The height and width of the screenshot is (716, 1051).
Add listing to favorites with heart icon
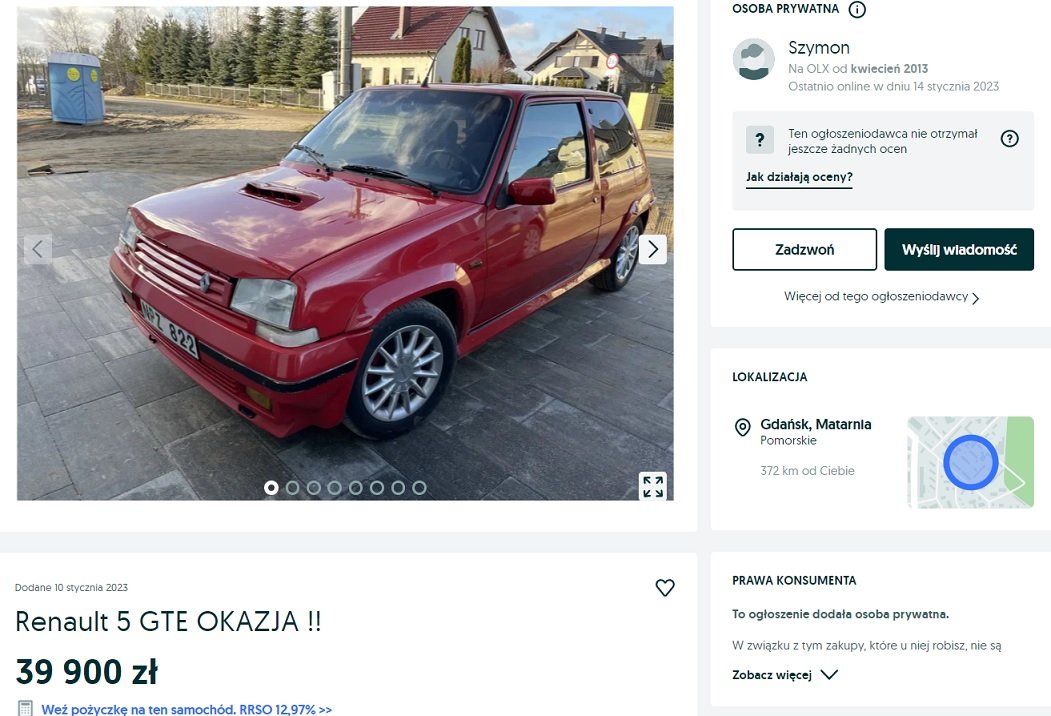664,588
